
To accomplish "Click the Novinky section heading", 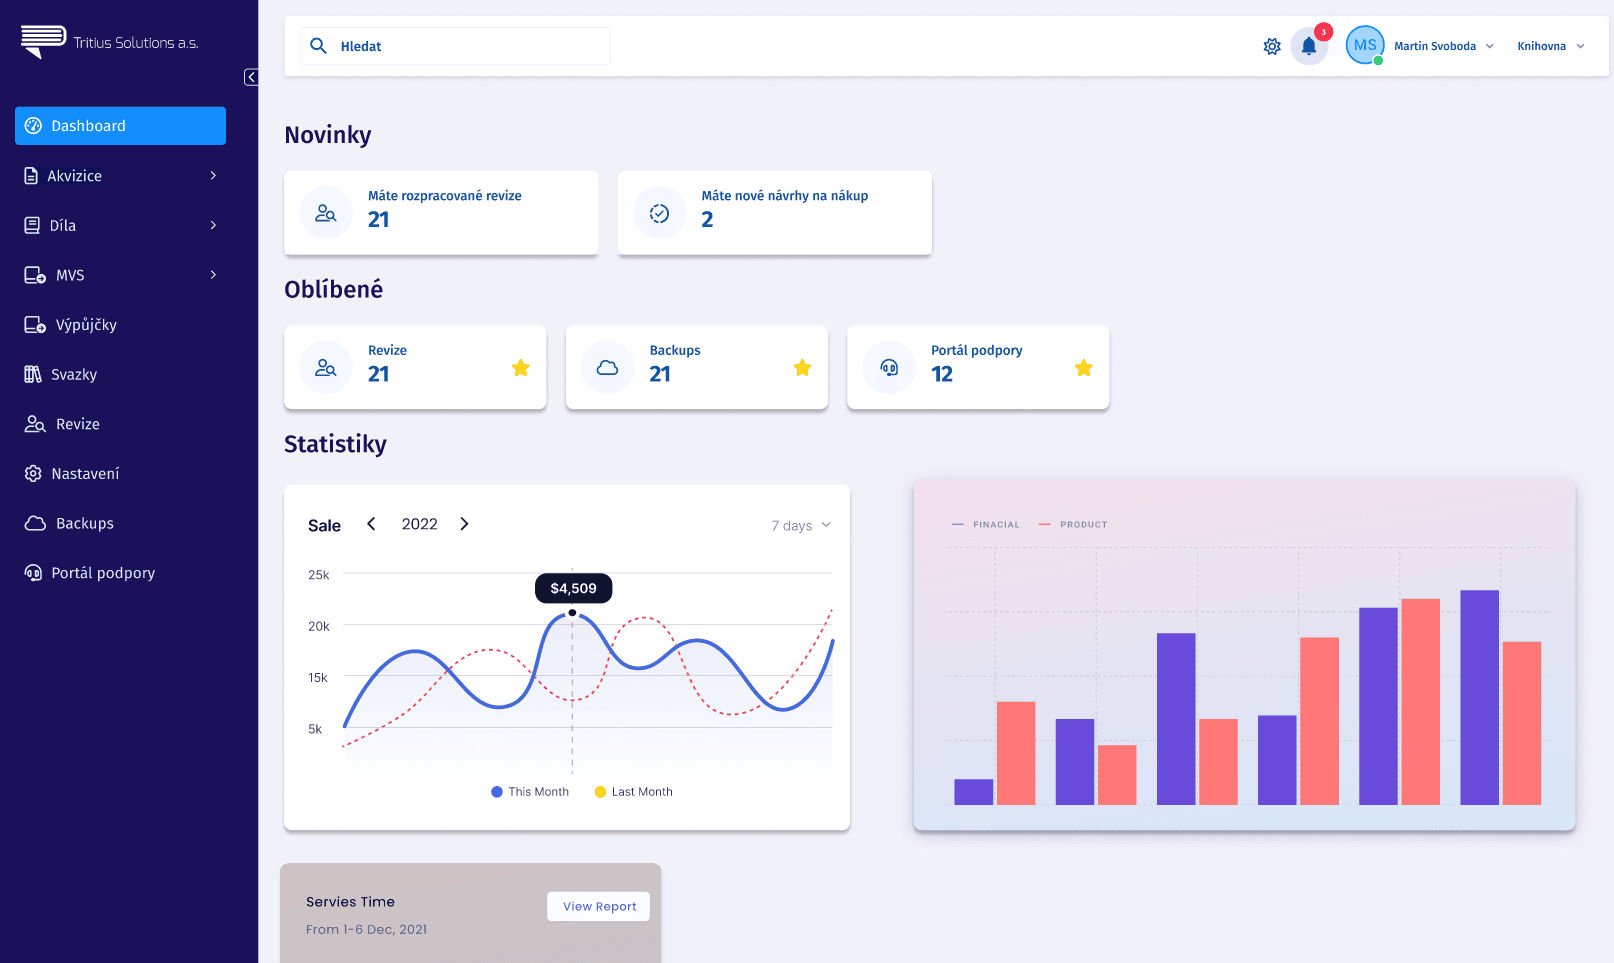I will (x=328, y=135).
